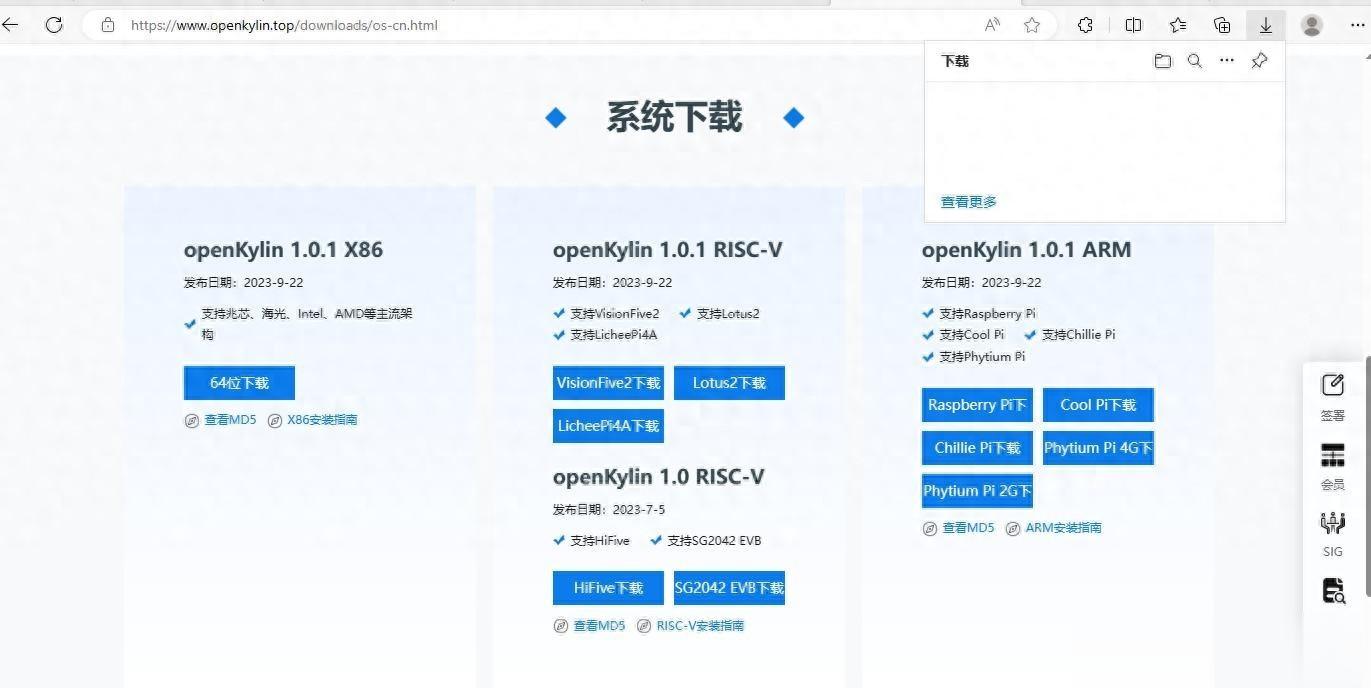Click link icon beside ARM安装指南
This screenshot has width=1371, height=688.
pyautogui.click(x=1013, y=528)
